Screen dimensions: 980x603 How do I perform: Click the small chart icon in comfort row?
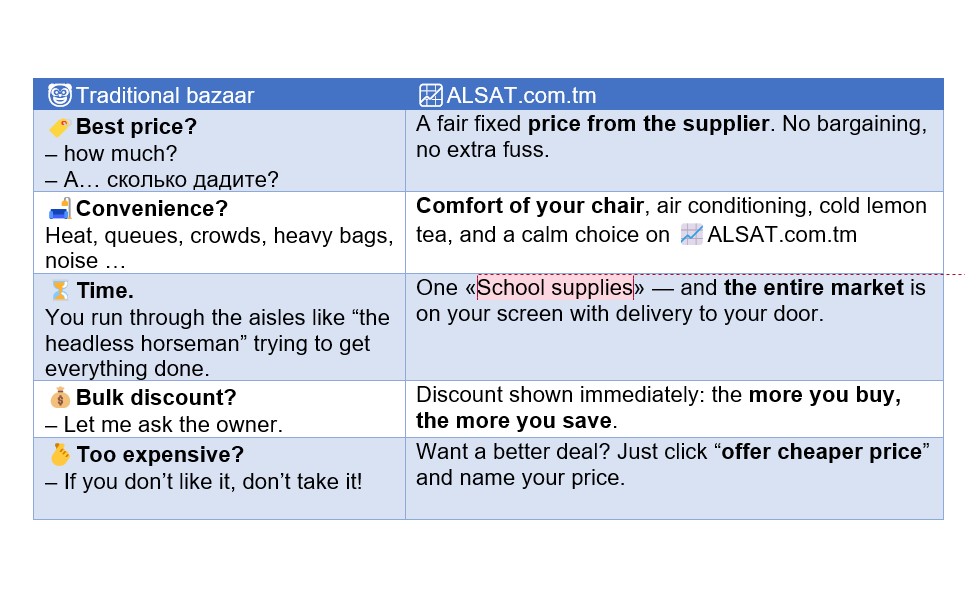pyautogui.click(x=691, y=235)
